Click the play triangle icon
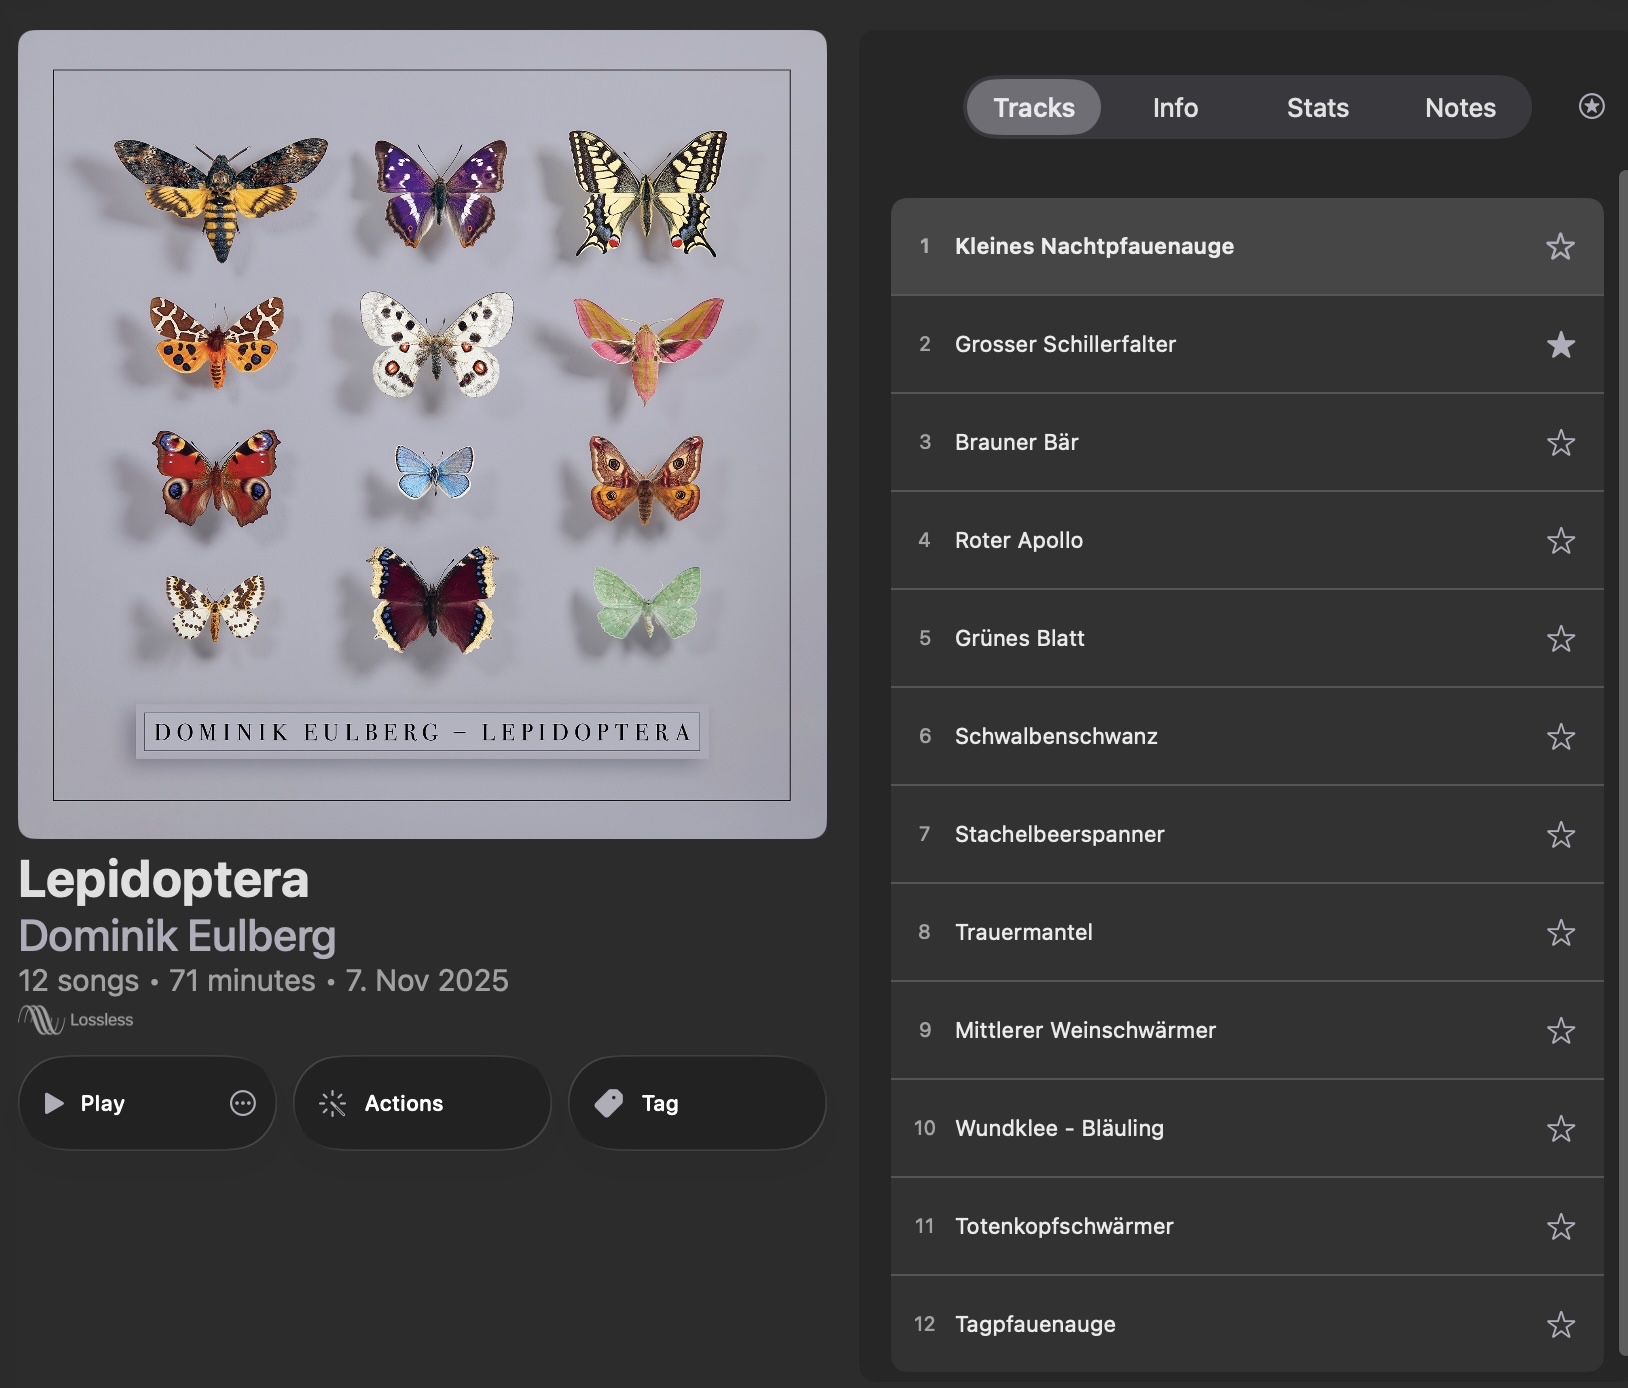Viewport: 1628px width, 1388px height. tap(54, 1103)
